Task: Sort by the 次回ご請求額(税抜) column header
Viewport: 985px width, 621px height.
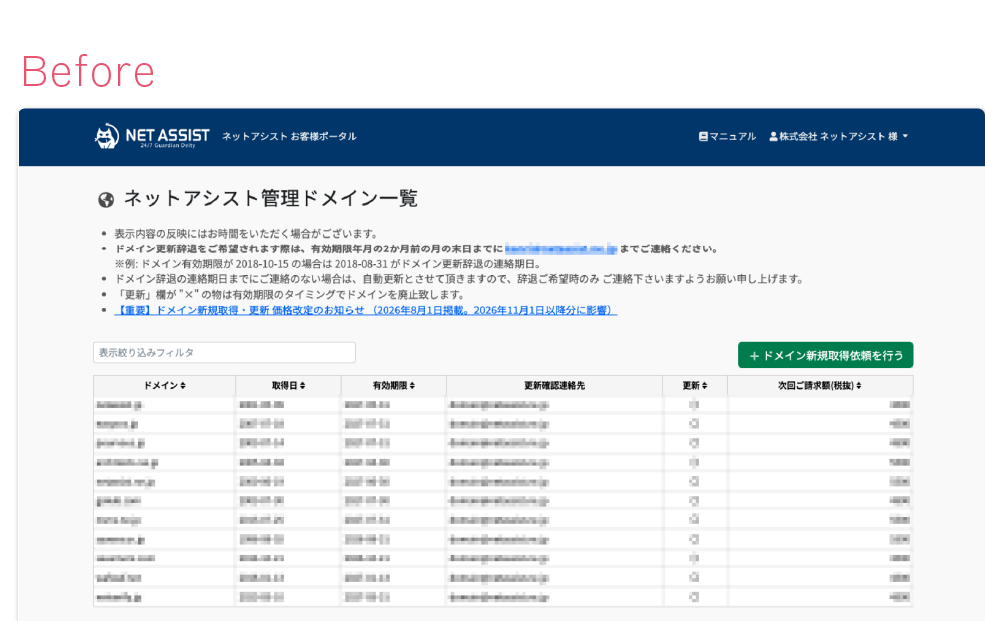Action: click(820, 386)
